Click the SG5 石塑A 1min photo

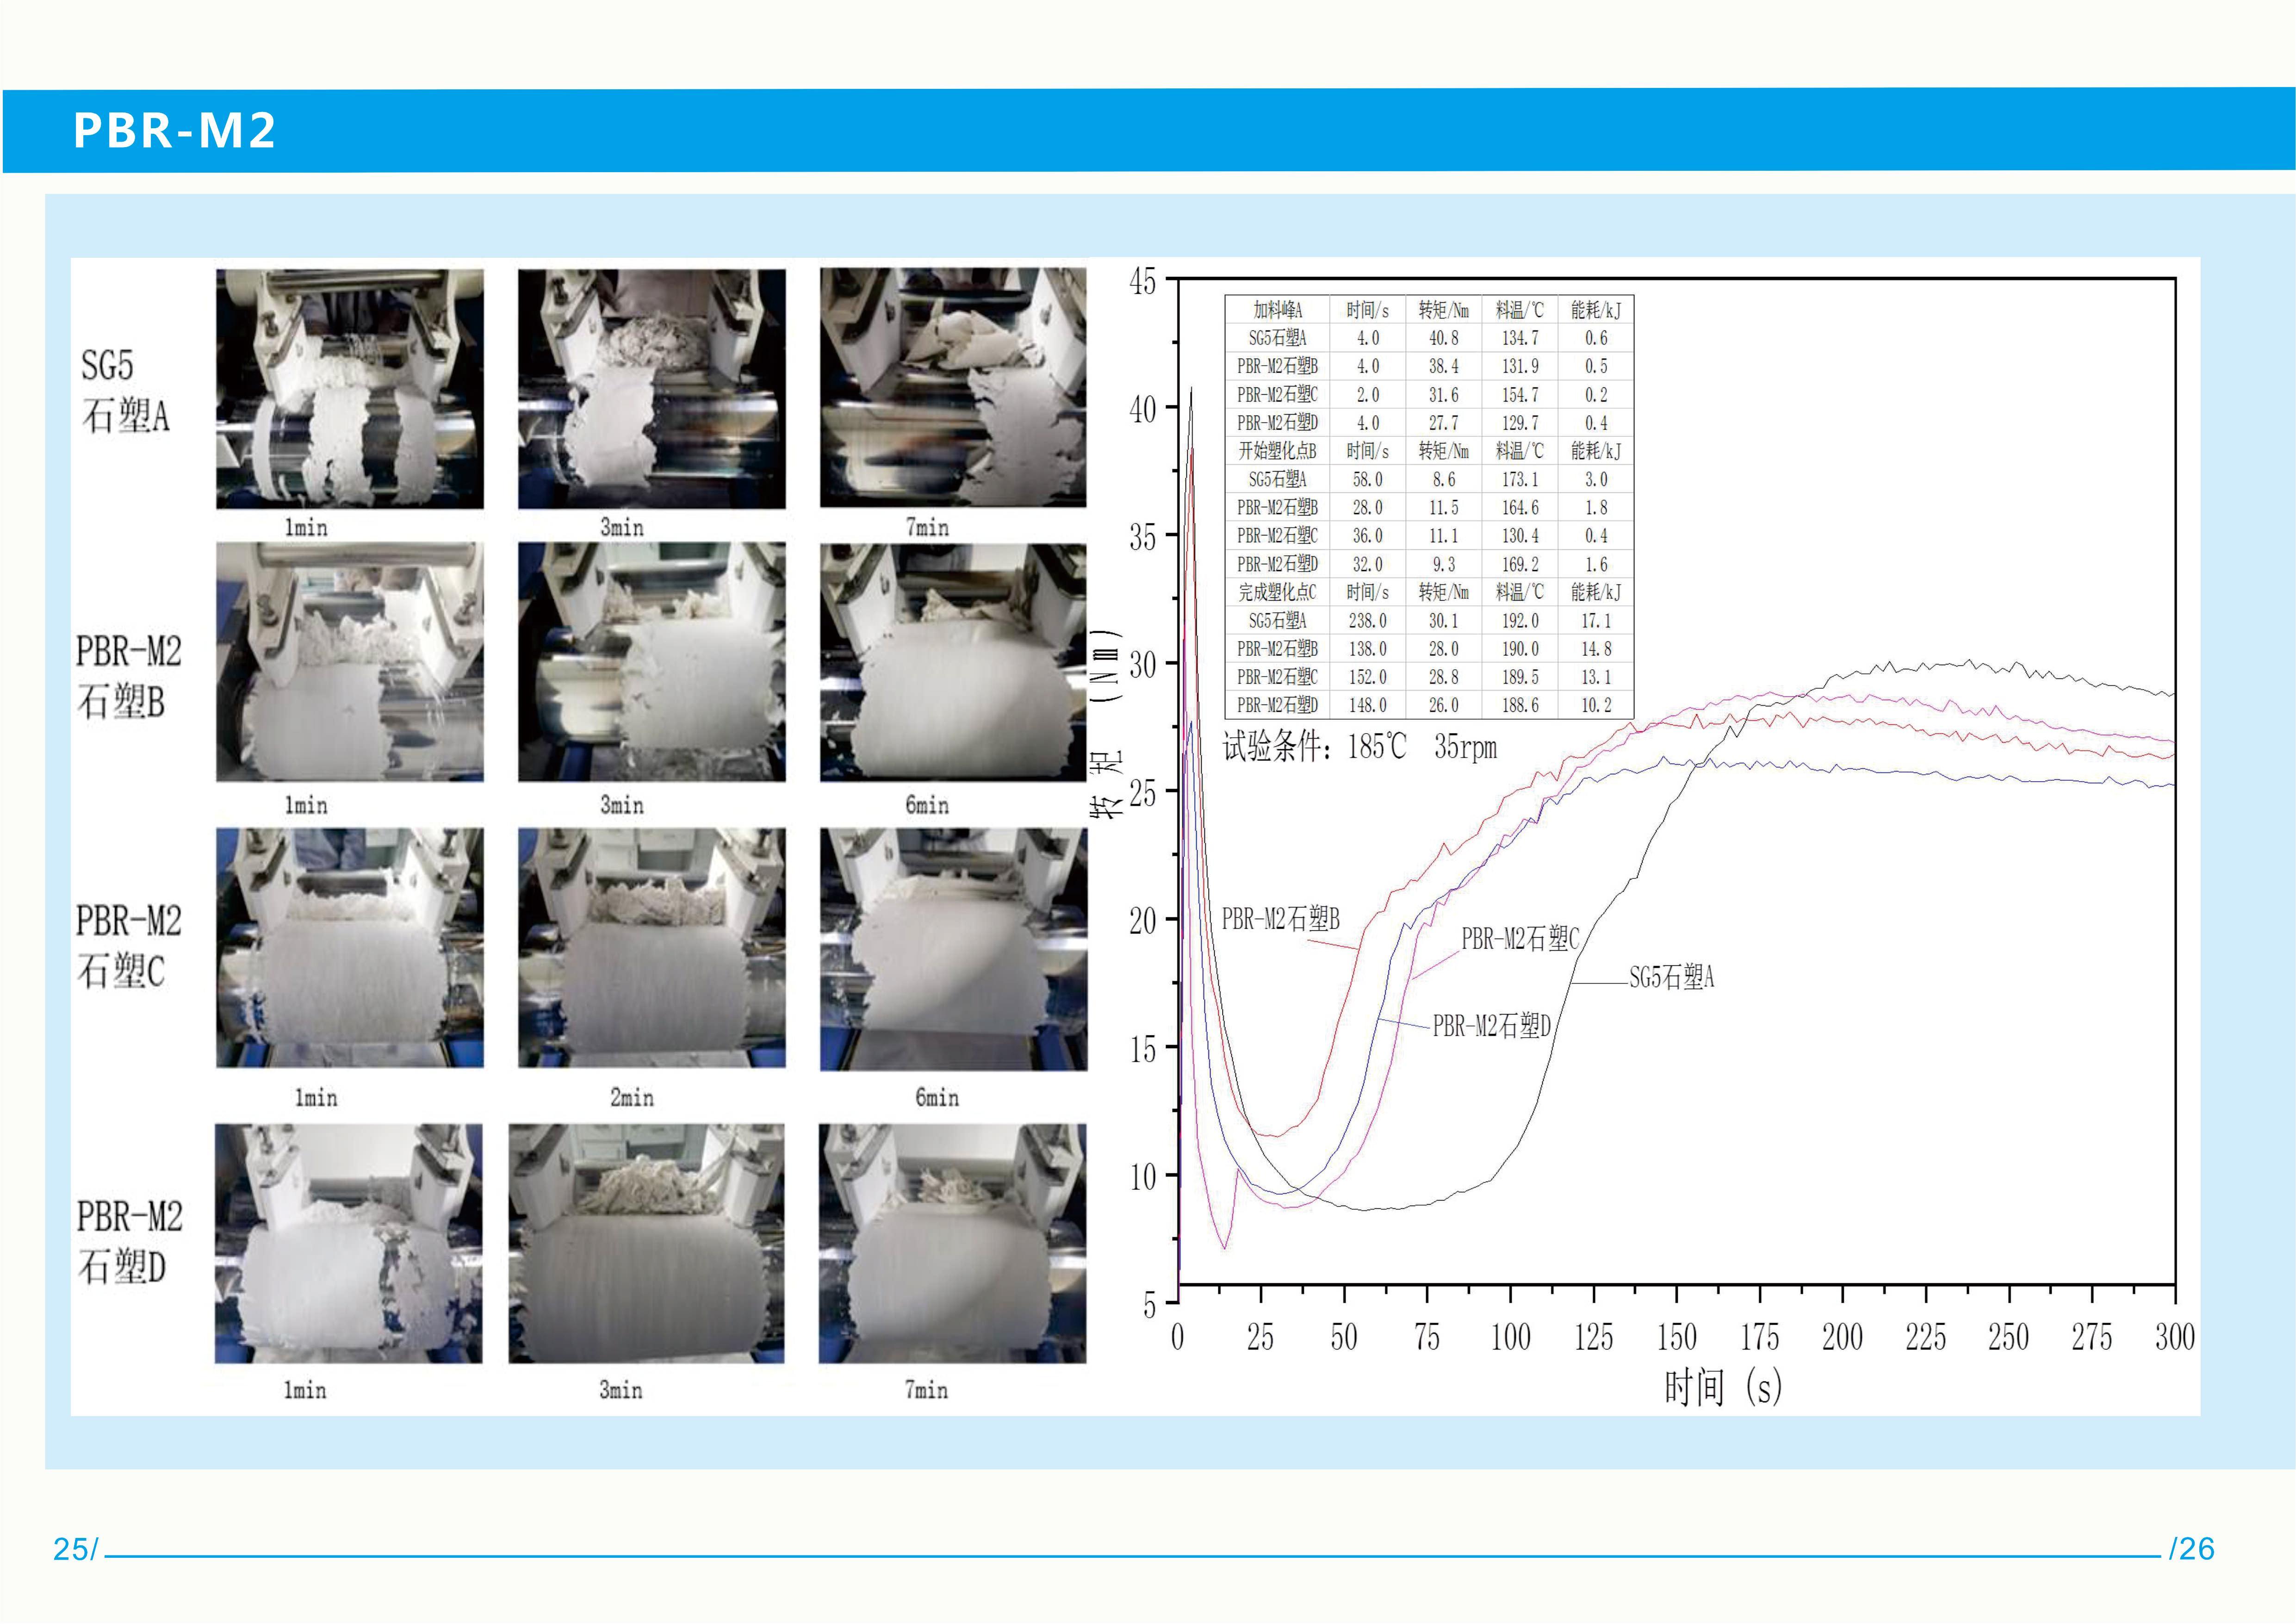coord(349,389)
